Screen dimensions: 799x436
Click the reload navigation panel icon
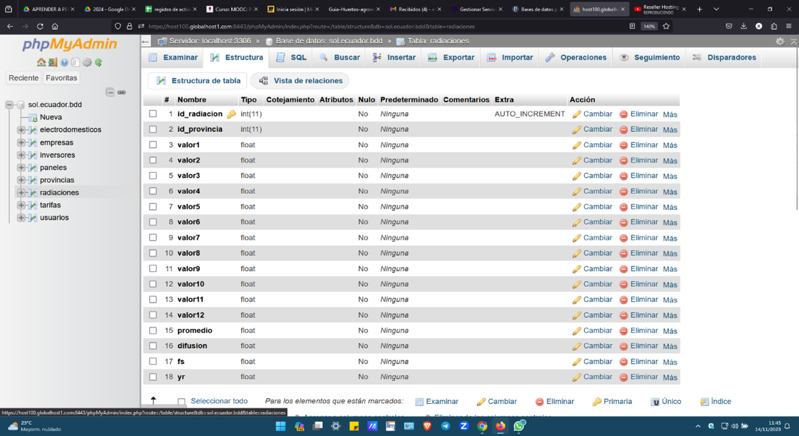pyautogui.click(x=98, y=62)
